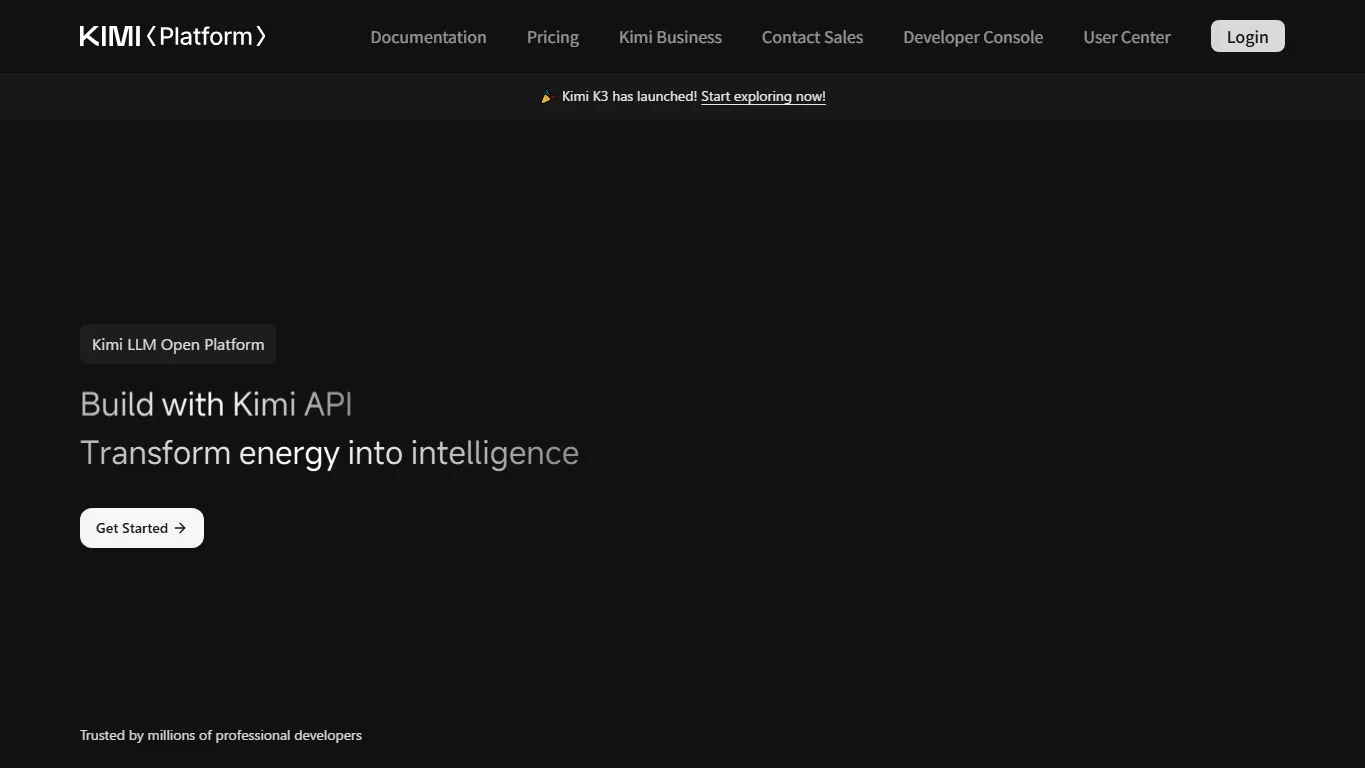Select Contact Sales in top navigation
Screen dimensions: 1365x768
pyautogui.click(x=812, y=37)
